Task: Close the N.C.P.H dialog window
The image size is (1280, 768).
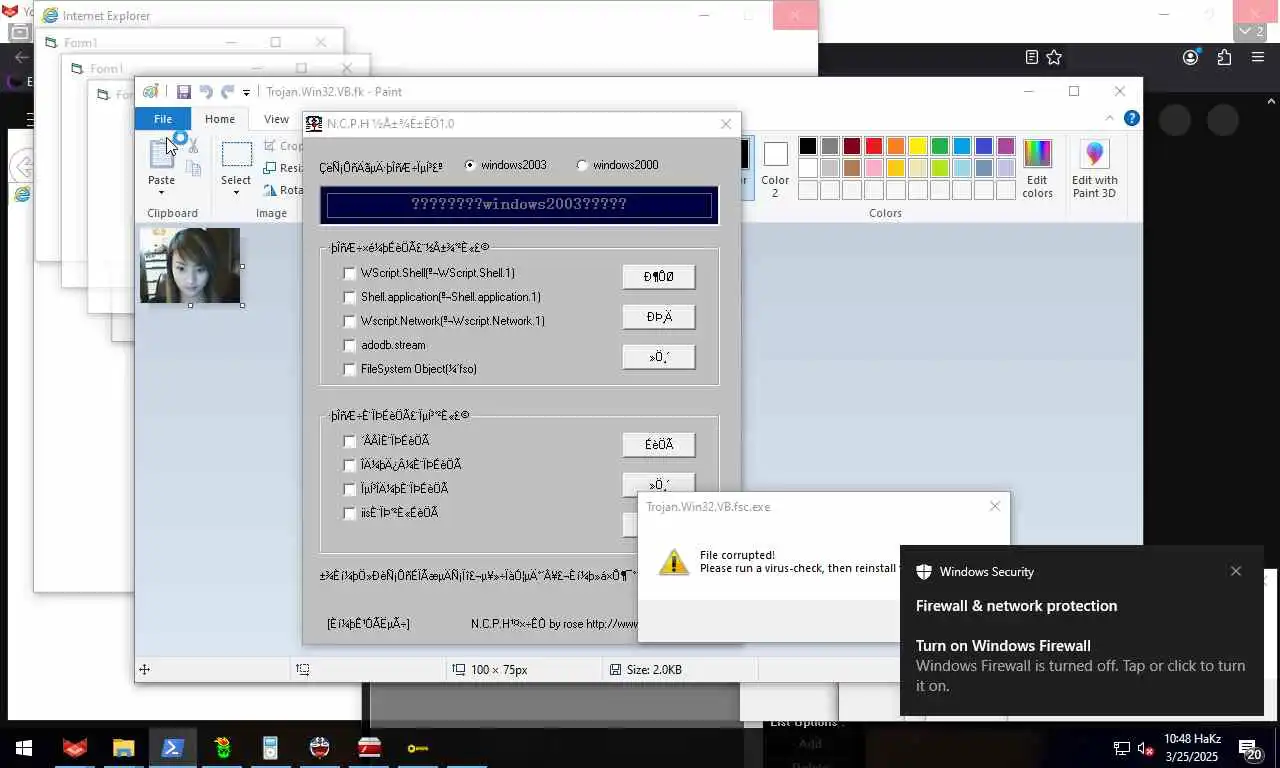Action: click(726, 124)
